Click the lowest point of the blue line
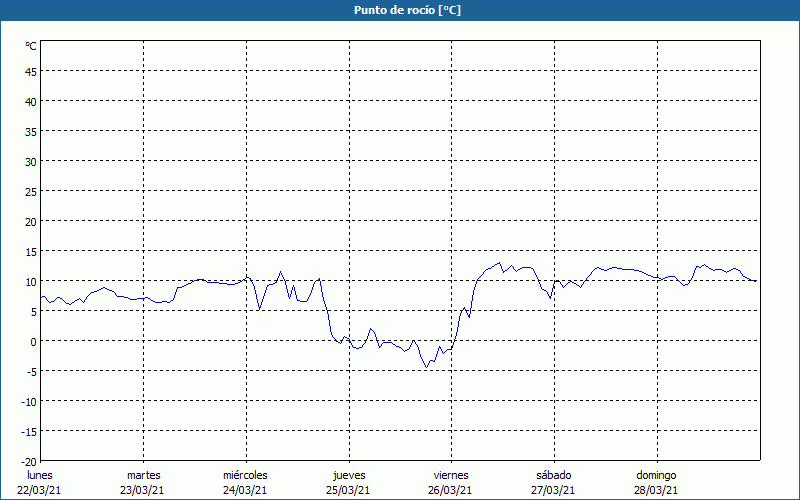The image size is (800, 500). 426,367
